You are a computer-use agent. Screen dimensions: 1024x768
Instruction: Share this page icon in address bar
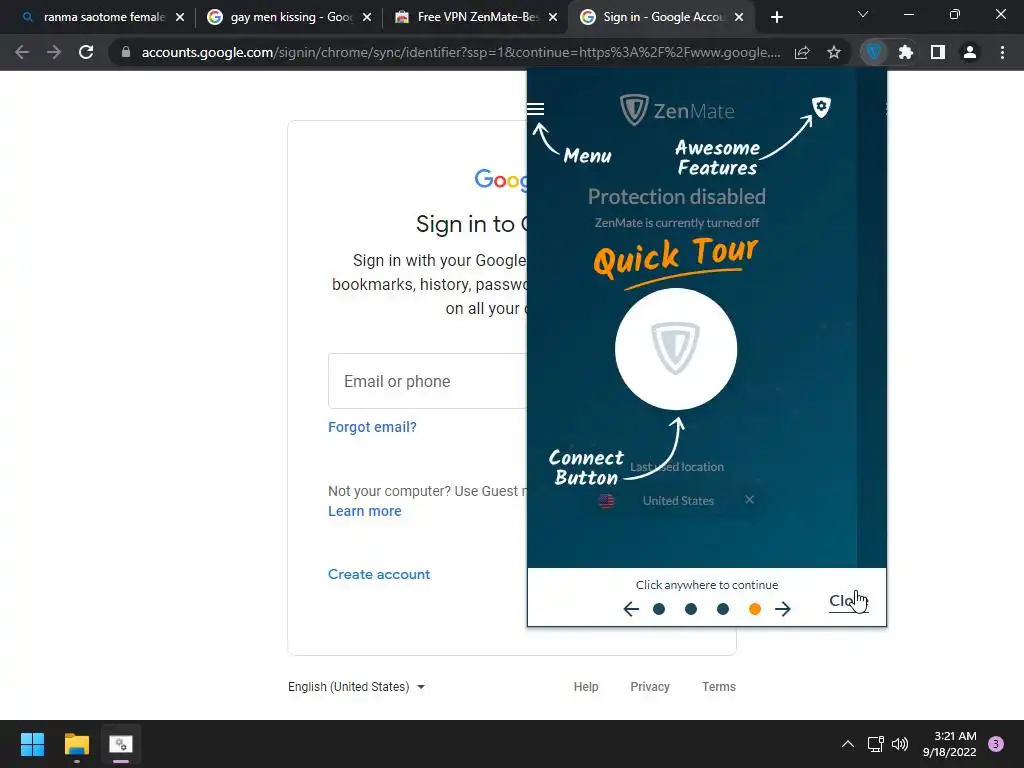tap(802, 52)
